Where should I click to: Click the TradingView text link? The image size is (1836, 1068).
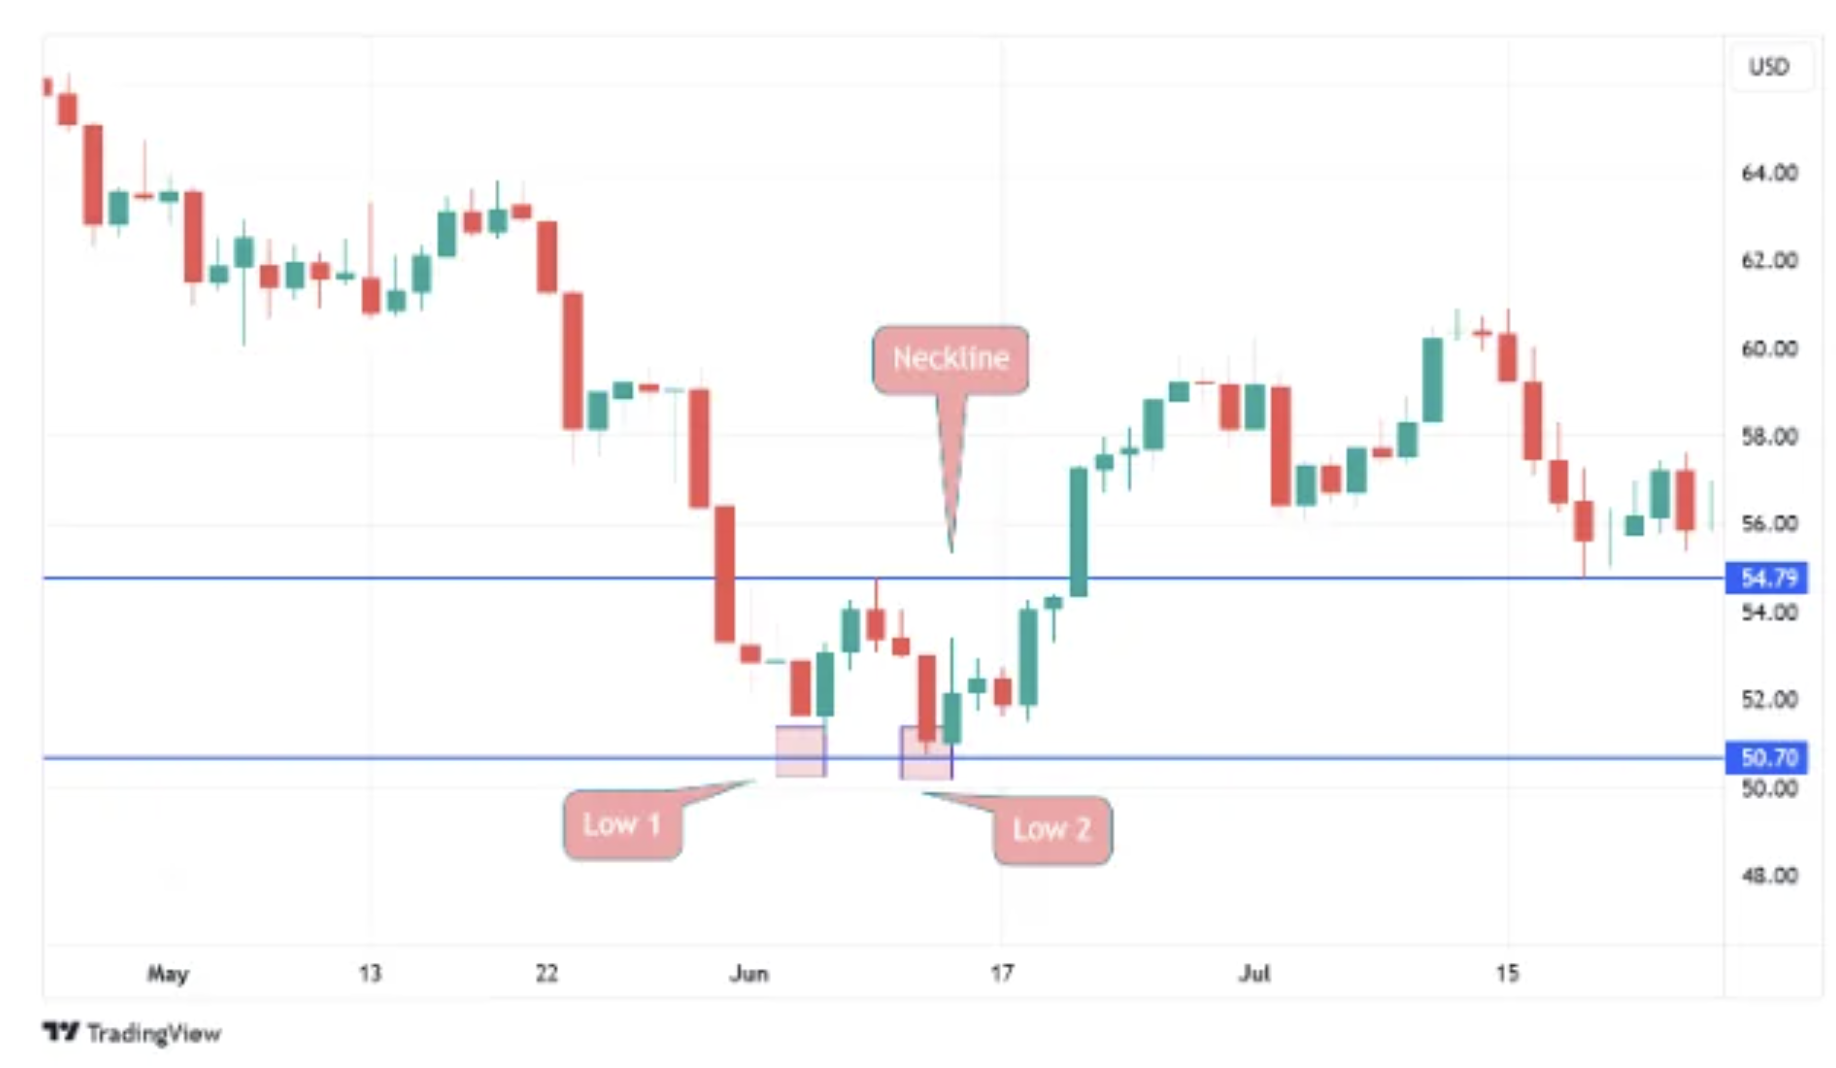[x=154, y=1033]
